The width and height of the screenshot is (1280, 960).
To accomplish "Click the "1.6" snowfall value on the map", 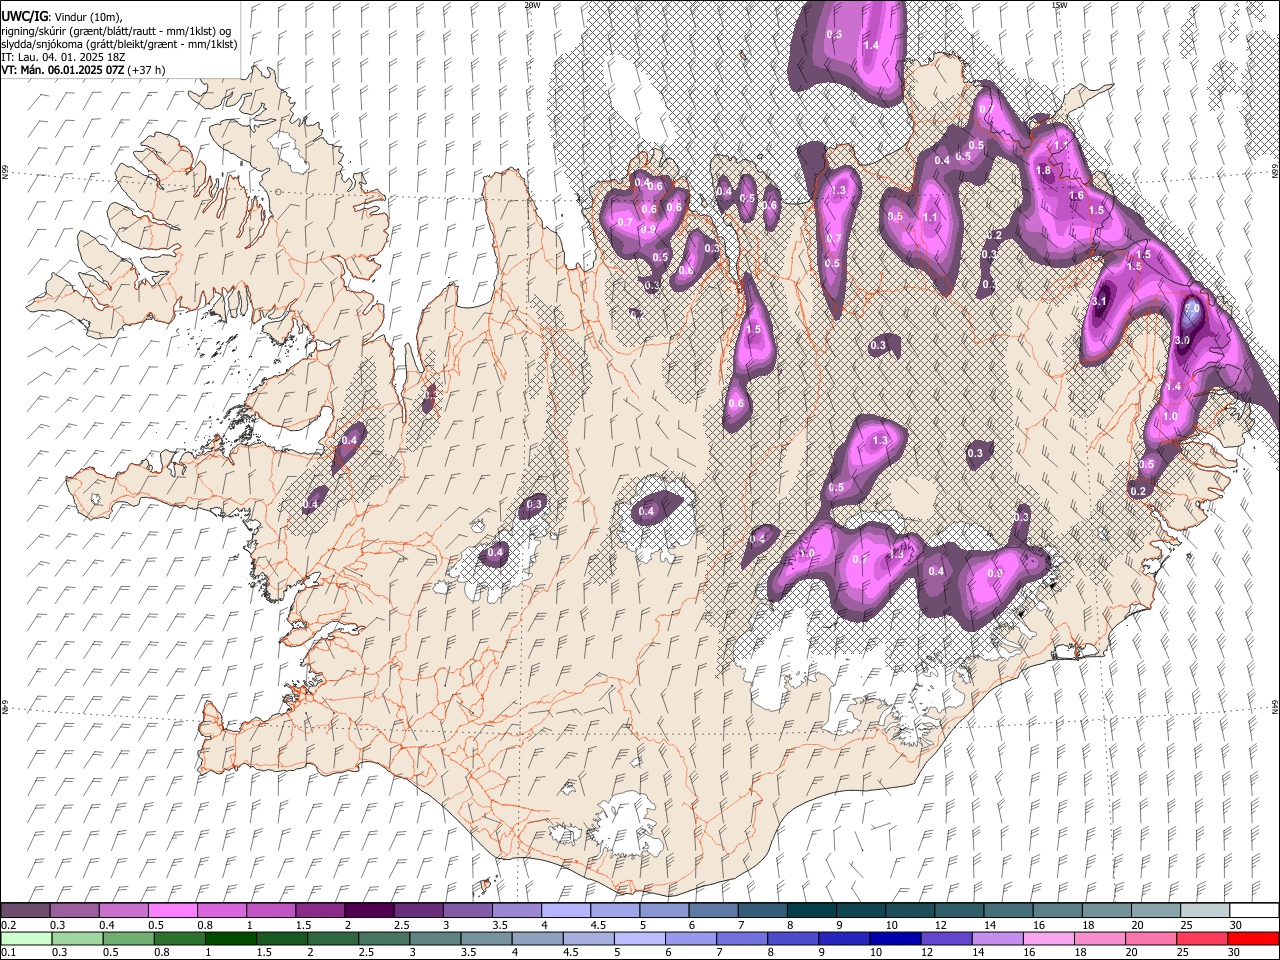I will 1077,195.
